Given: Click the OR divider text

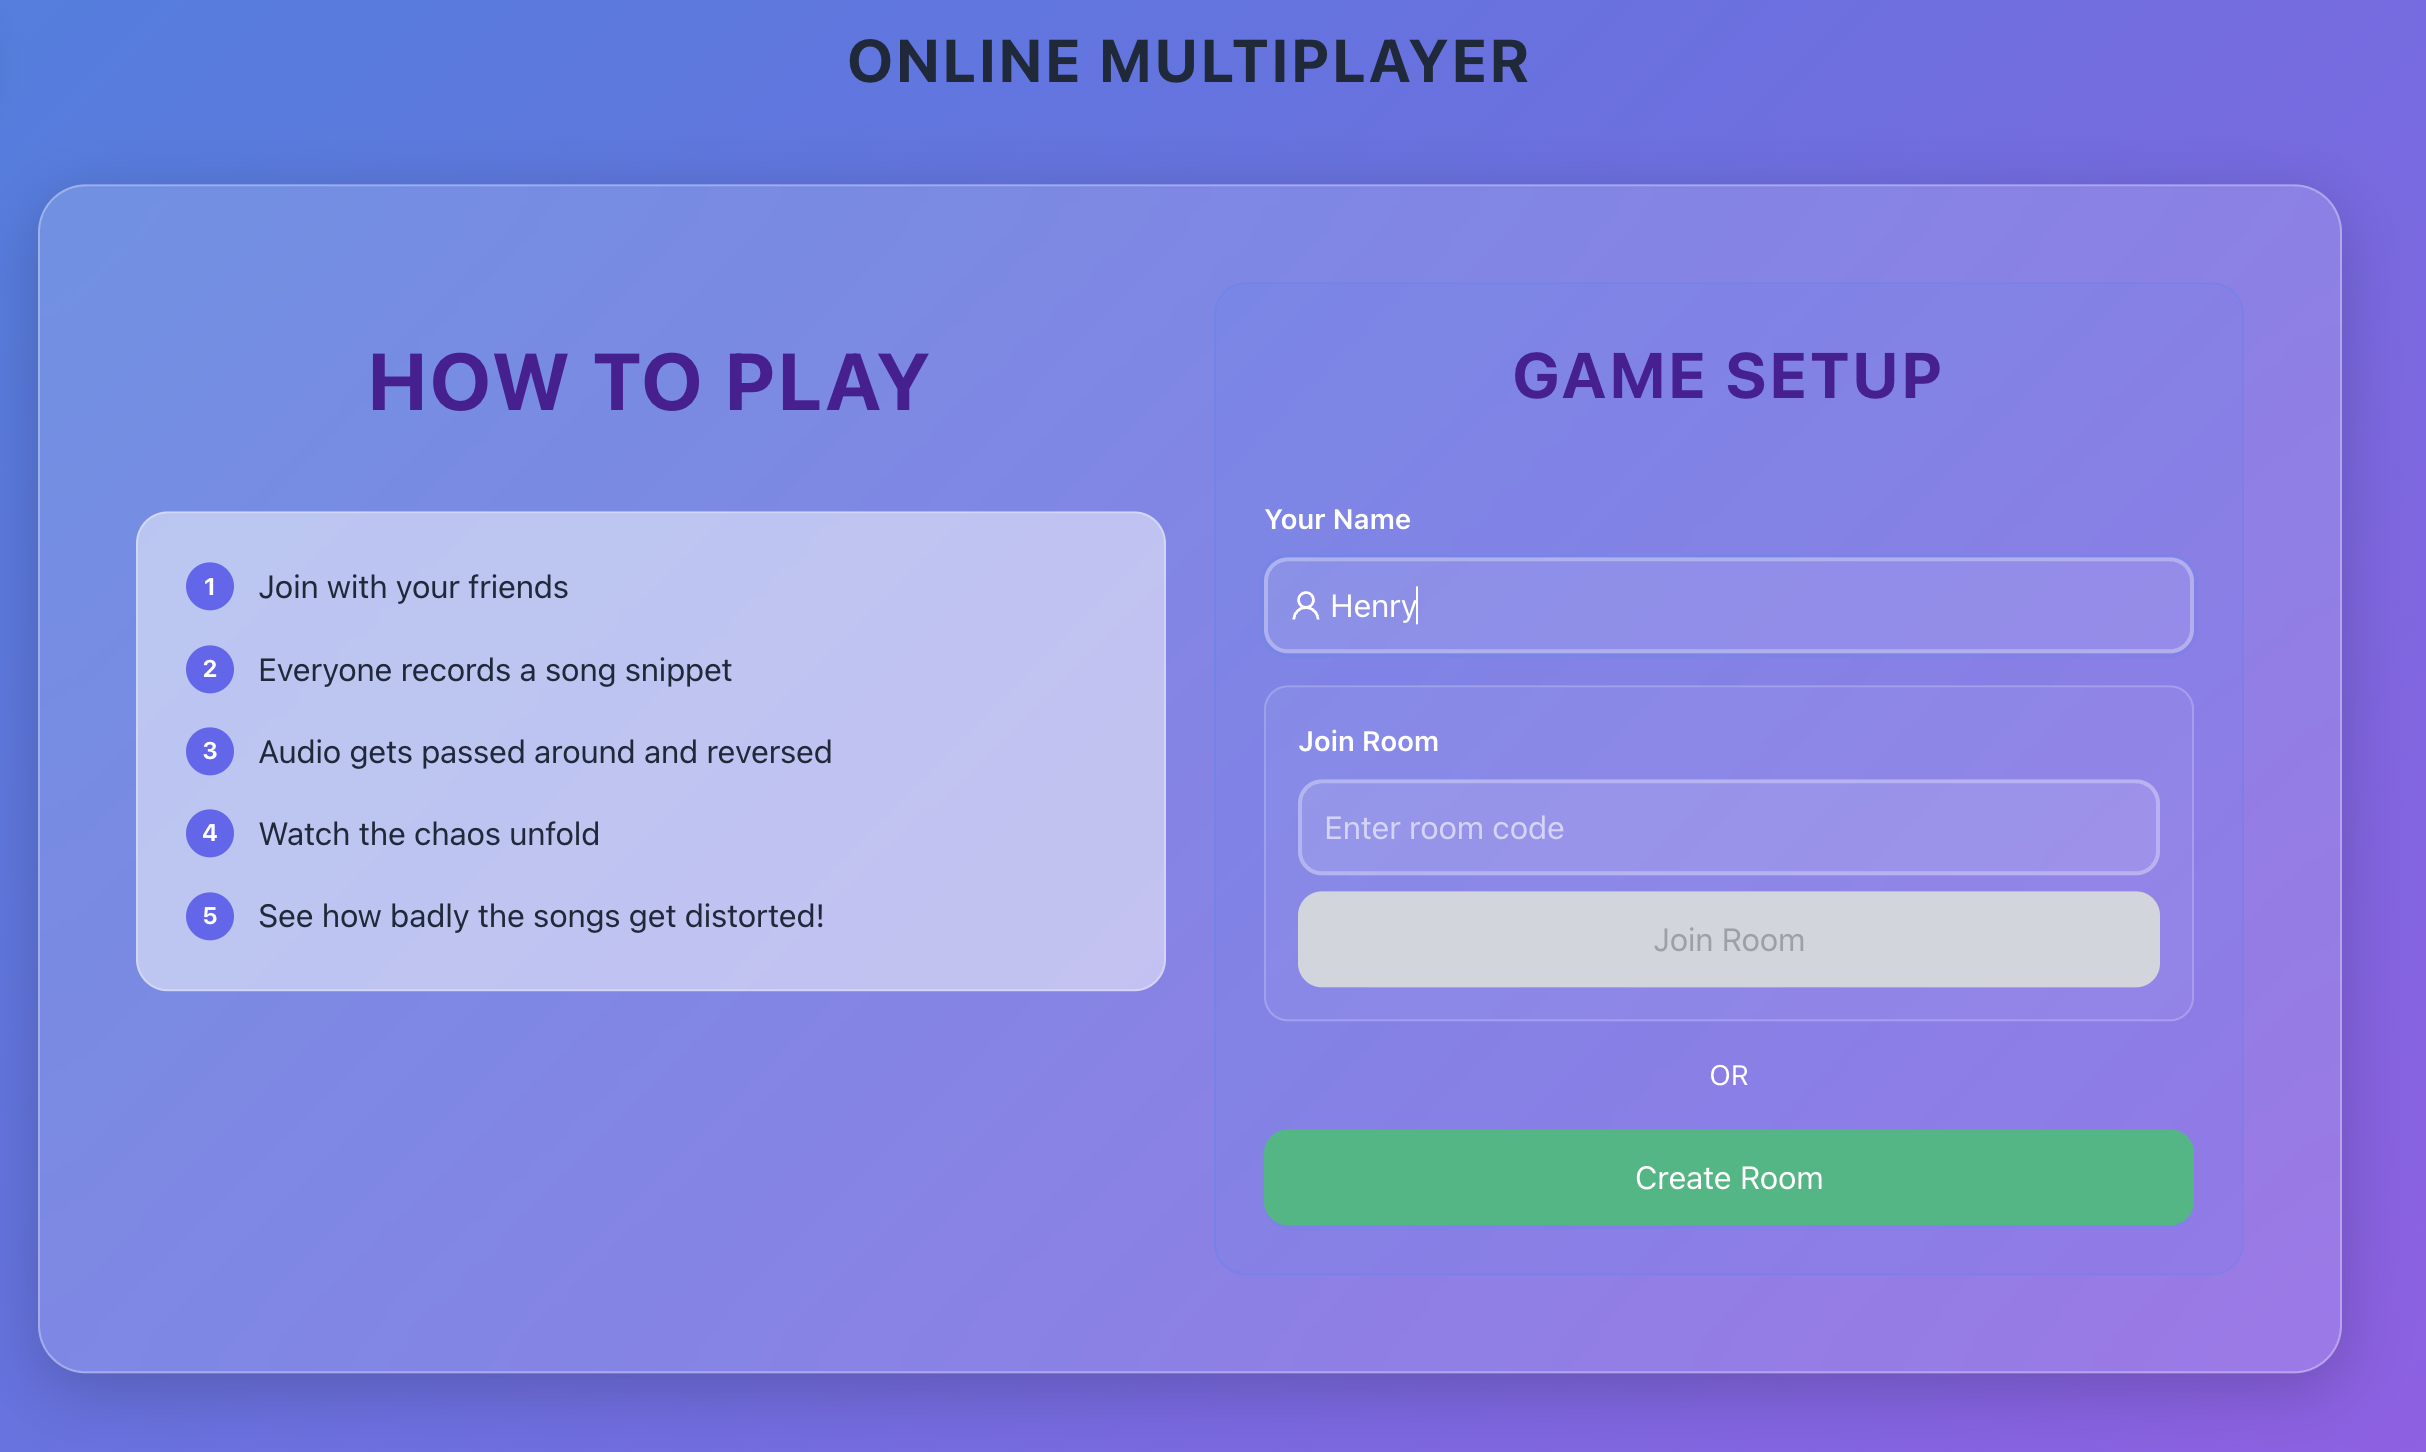Looking at the screenshot, I should 1728,1076.
